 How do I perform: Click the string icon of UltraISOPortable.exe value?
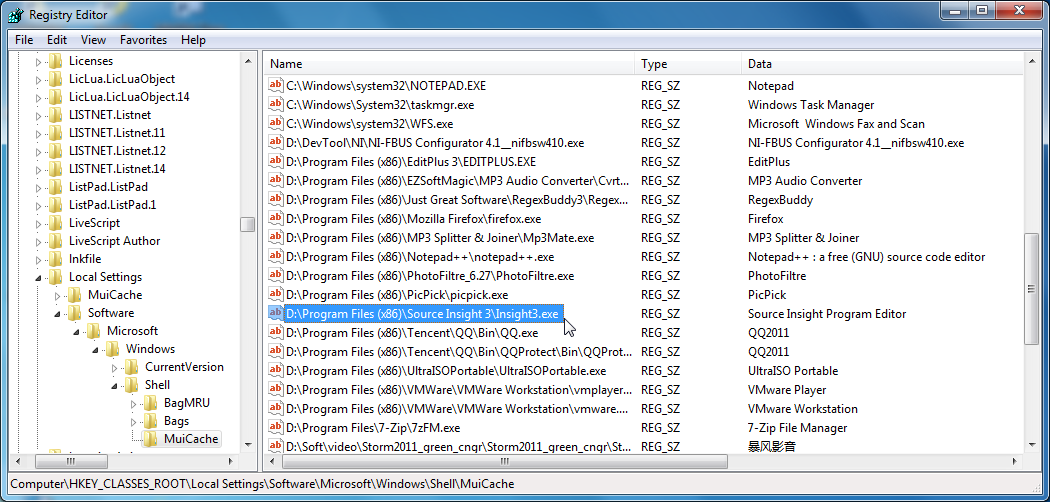[275, 370]
